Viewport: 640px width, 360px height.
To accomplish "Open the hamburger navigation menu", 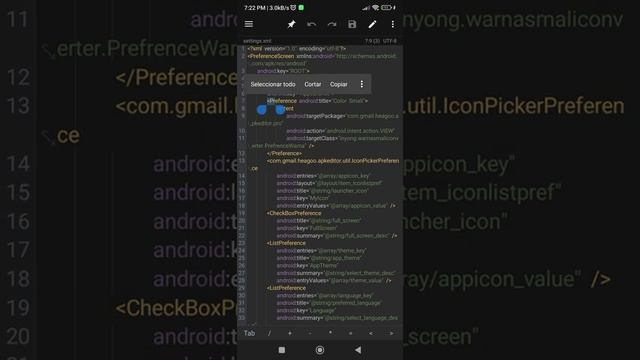I will coord(249,24).
